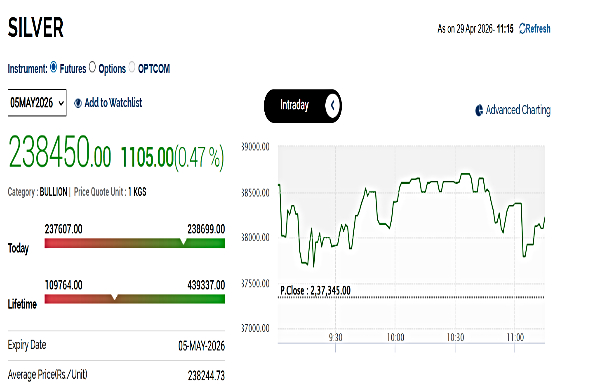600x388 pixels.
Task: Click lifetime high 439337.00
Action: tap(206, 285)
